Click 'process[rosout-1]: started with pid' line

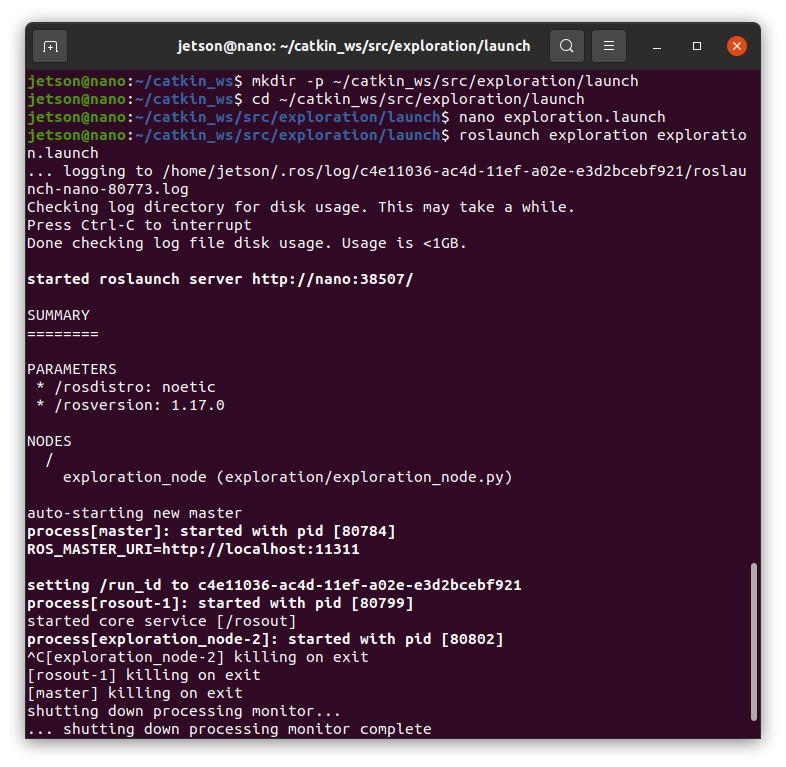point(220,603)
